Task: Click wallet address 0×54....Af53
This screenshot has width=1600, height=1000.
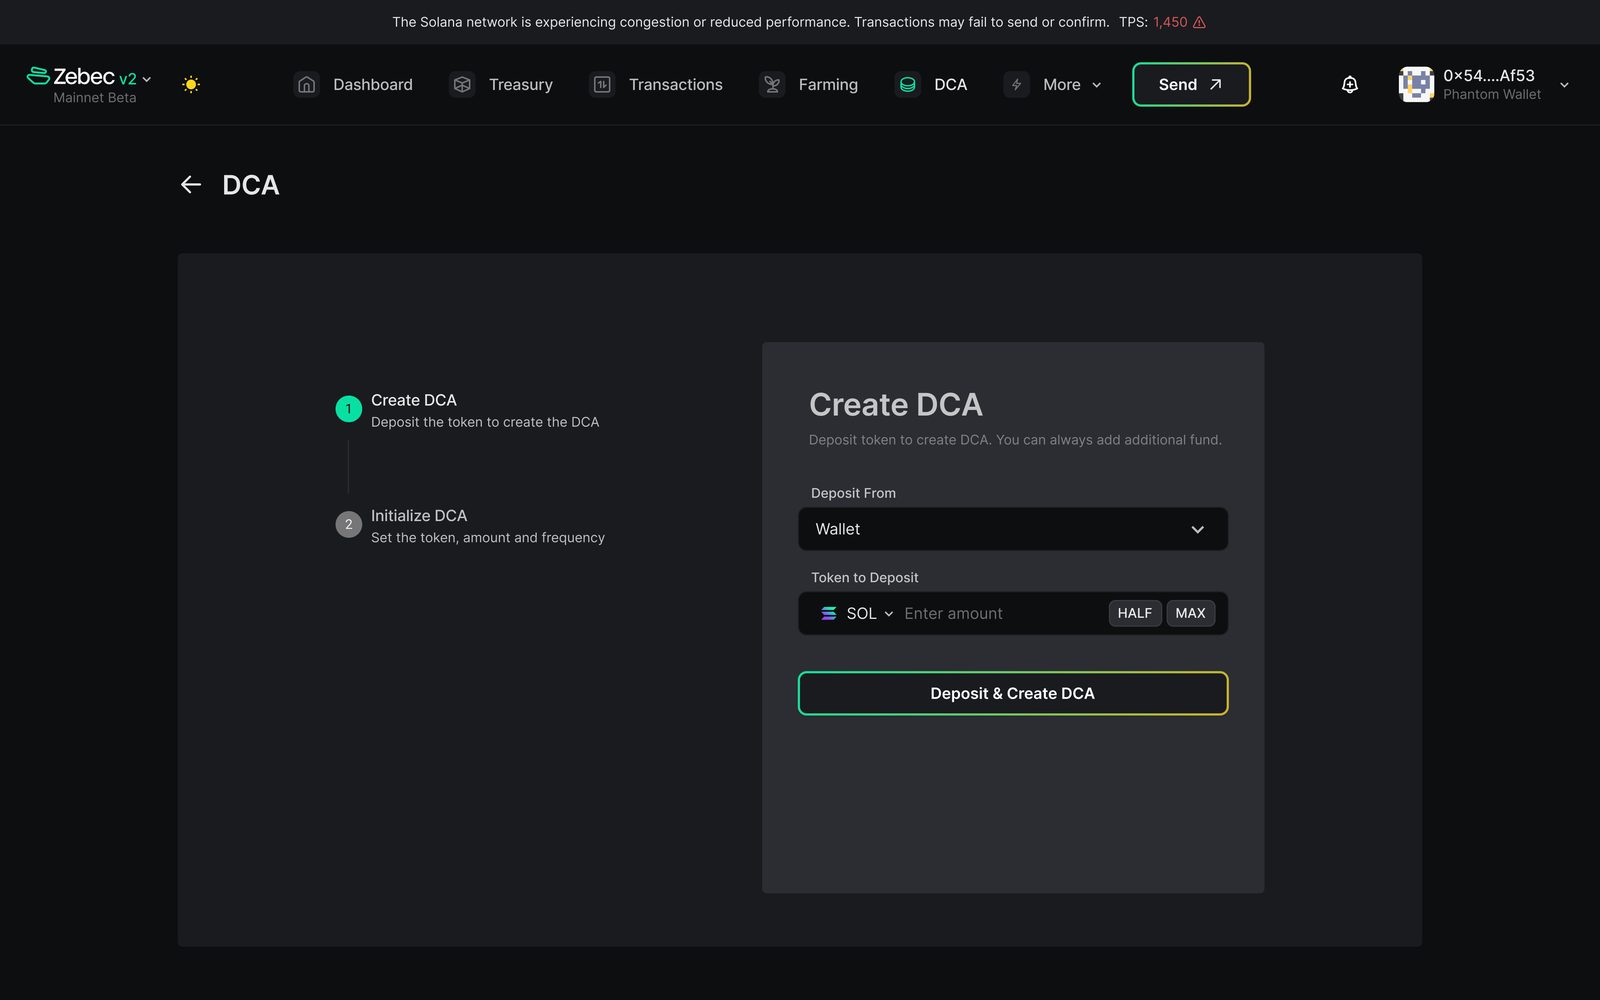Action: [1488, 76]
